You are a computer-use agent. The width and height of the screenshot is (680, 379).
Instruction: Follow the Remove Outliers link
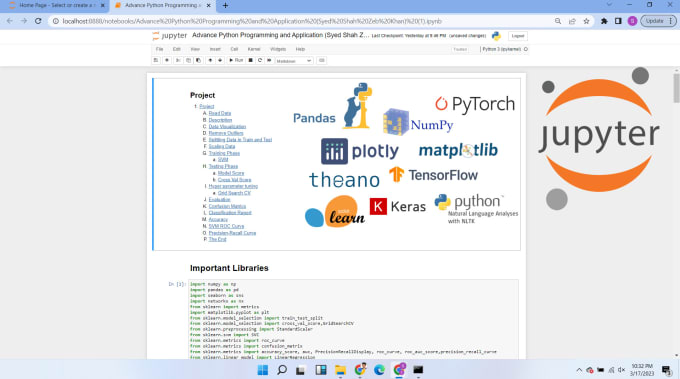coord(226,133)
